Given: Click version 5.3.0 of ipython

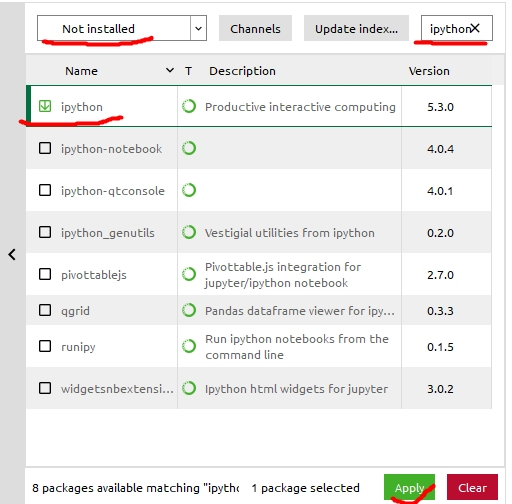Looking at the screenshot, I should (x=440, y=107).
